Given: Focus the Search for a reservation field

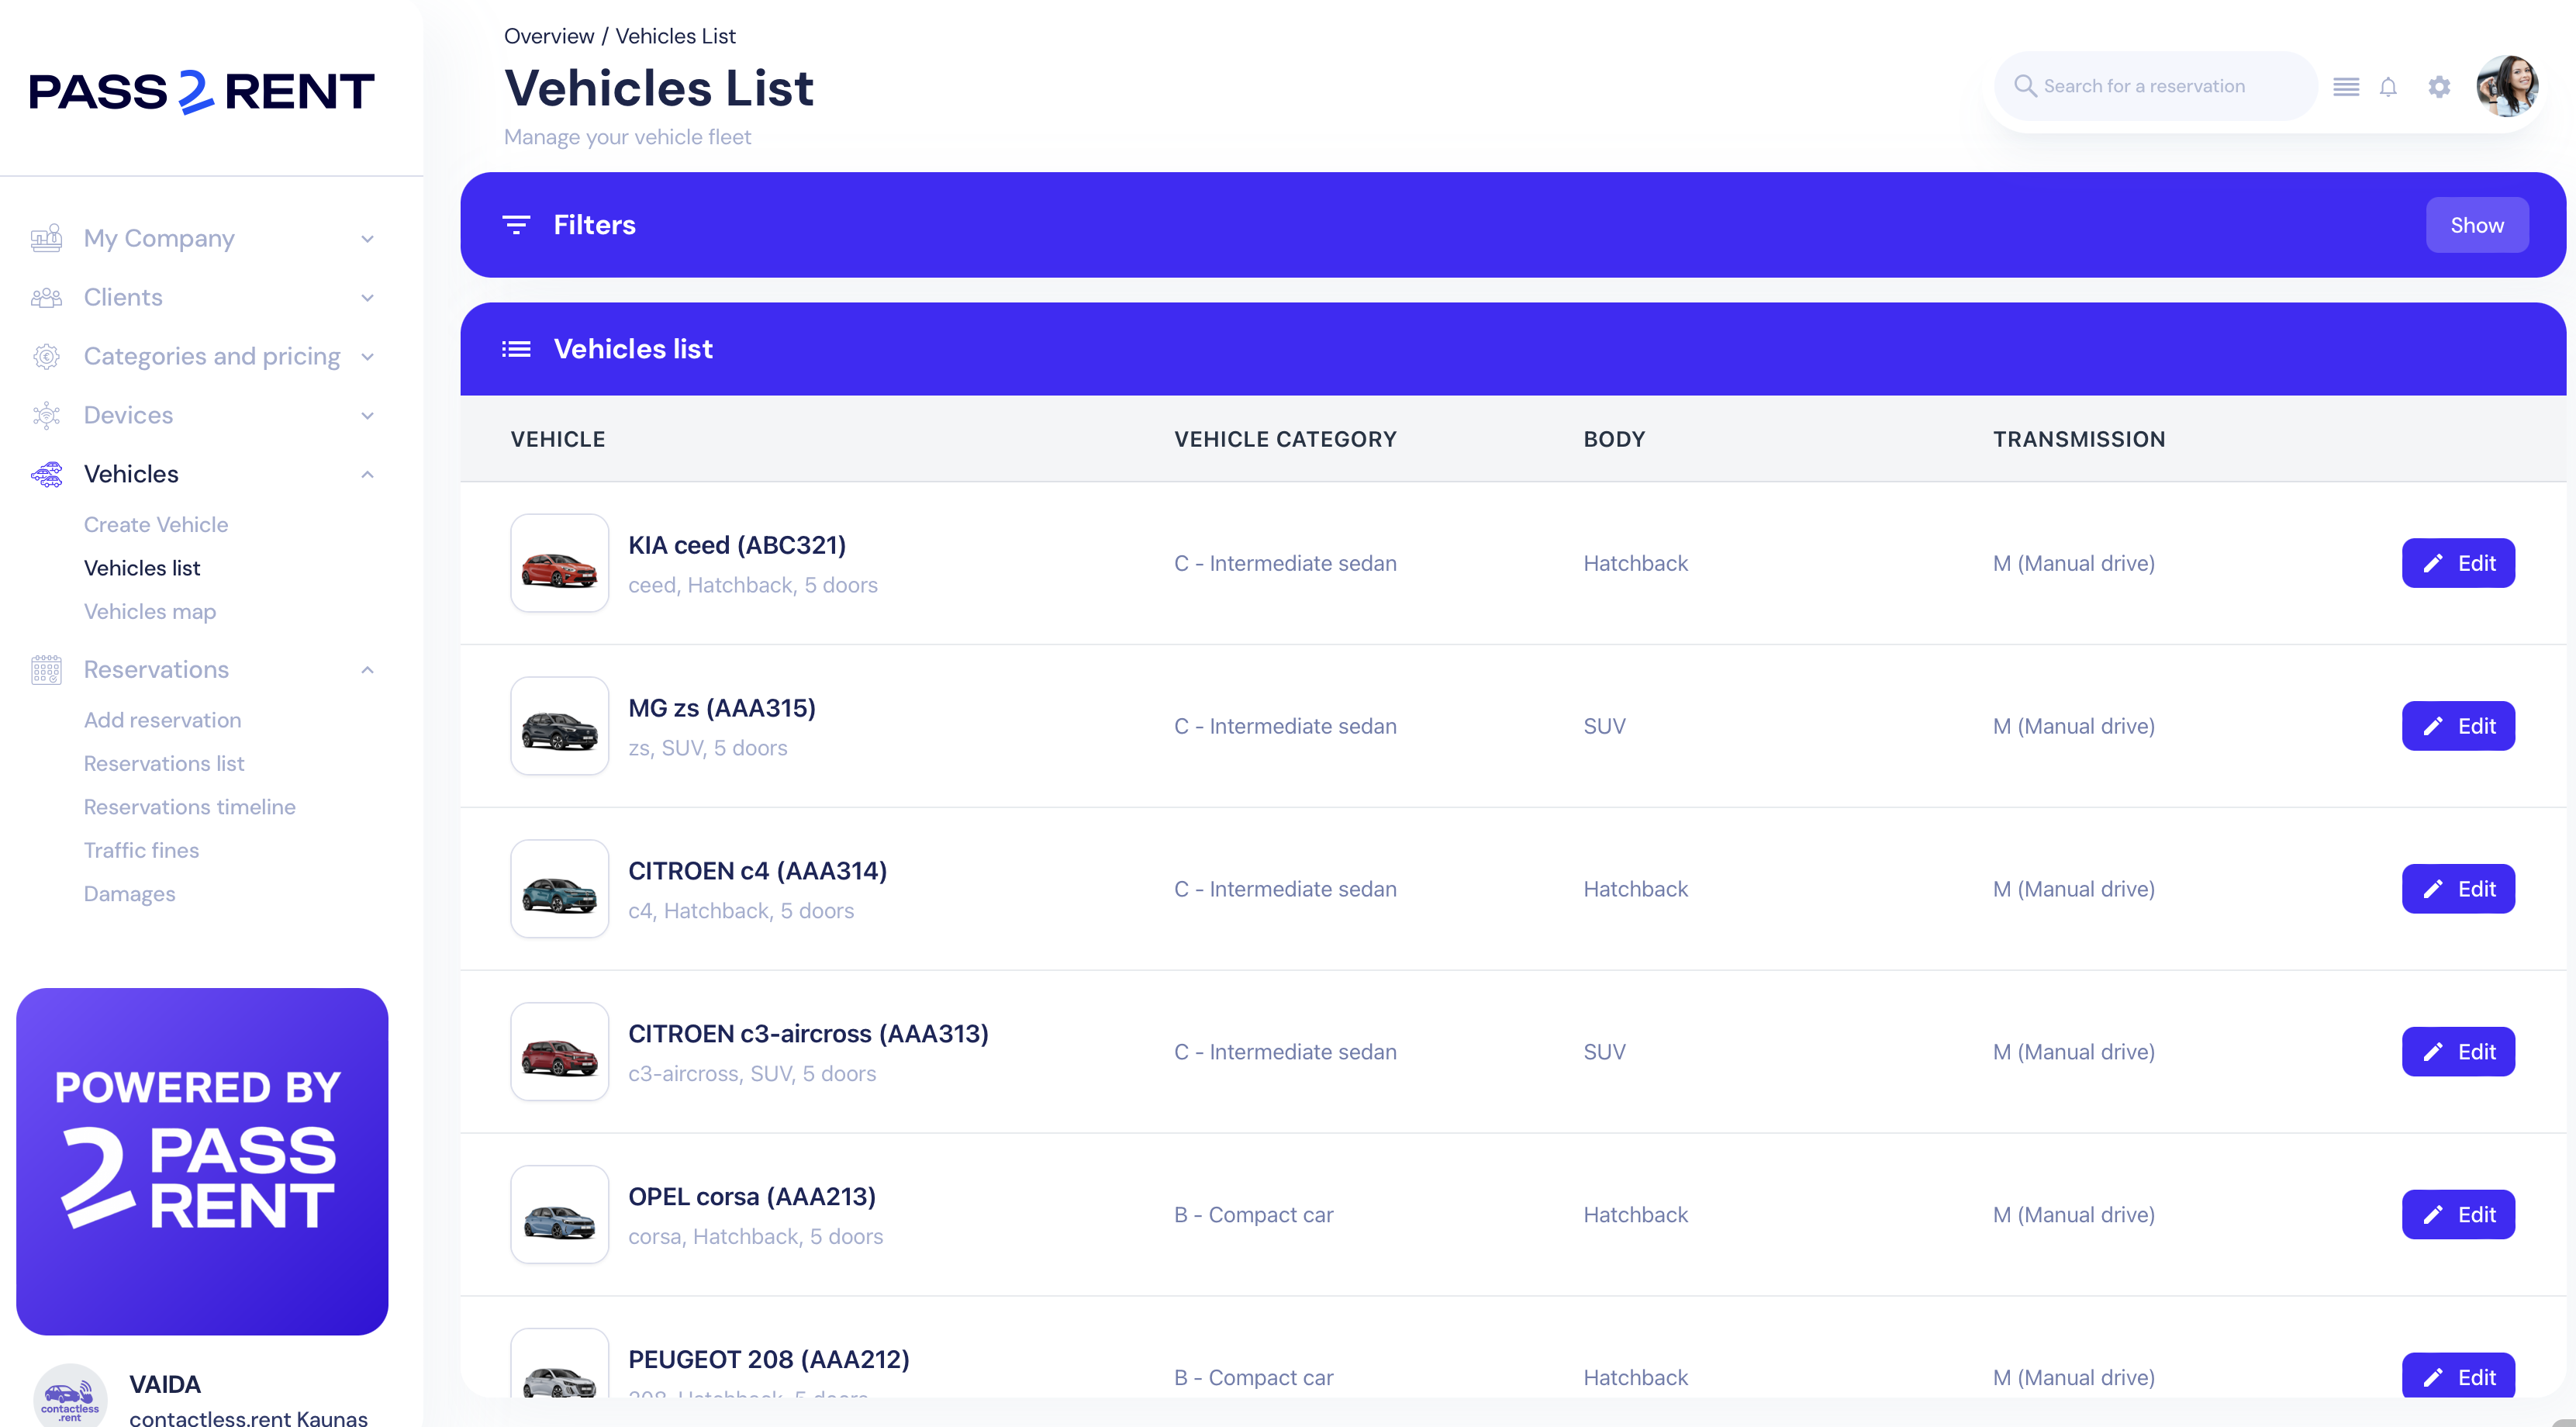Looking at the screenshot, I should pyautogui.click(x=2160, y=87).
